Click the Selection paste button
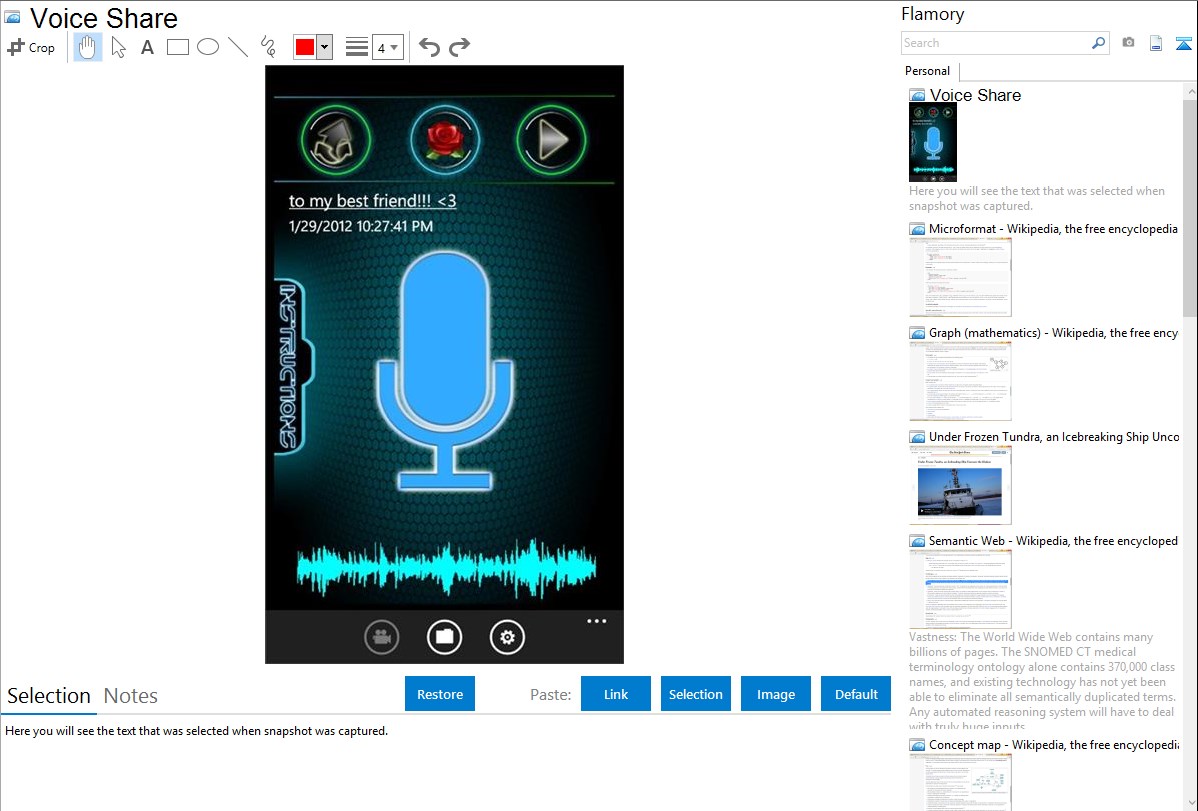Screen dimensions: 1198x811 click(695, 694)
